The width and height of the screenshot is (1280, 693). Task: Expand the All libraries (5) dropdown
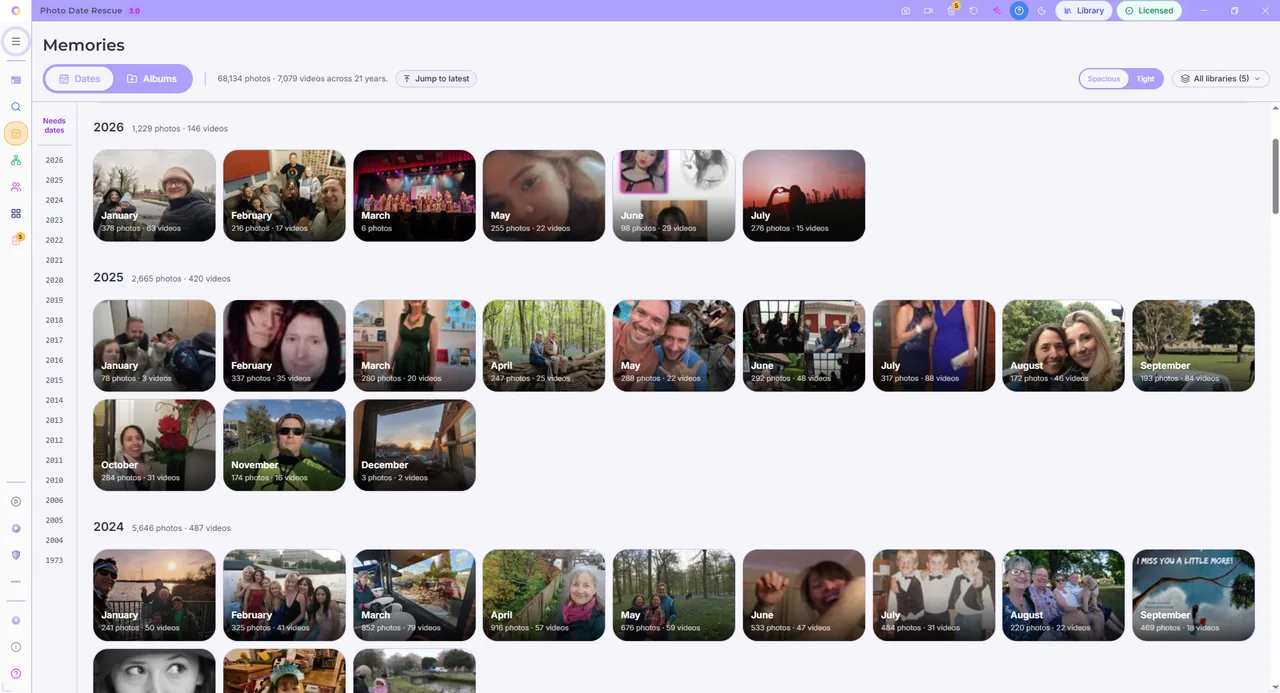(1221, 79)
